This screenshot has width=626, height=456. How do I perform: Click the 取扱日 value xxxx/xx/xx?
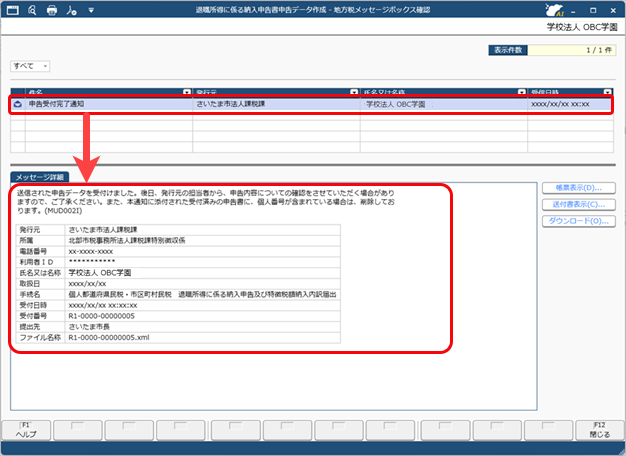point(87,284)
